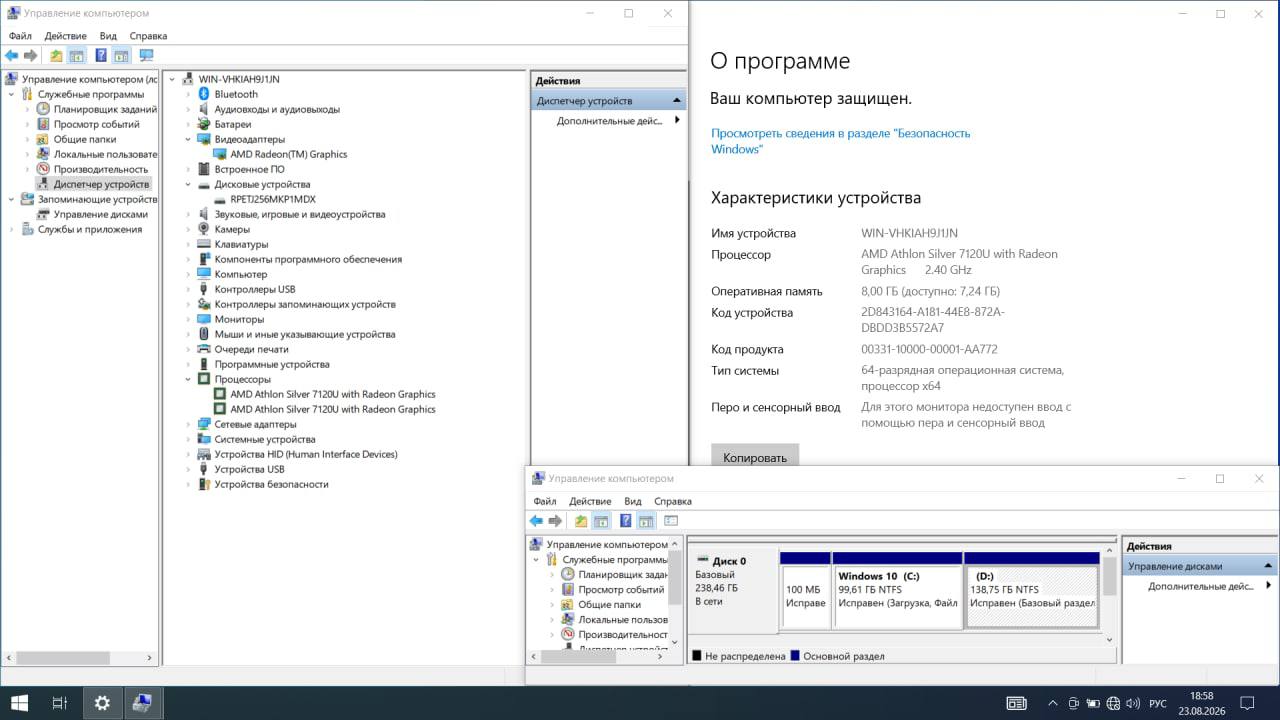1280x720 pixels.
Task: Open Вид menu in Disk Management window
Action: pyautogui.click(x=633, y=501)
